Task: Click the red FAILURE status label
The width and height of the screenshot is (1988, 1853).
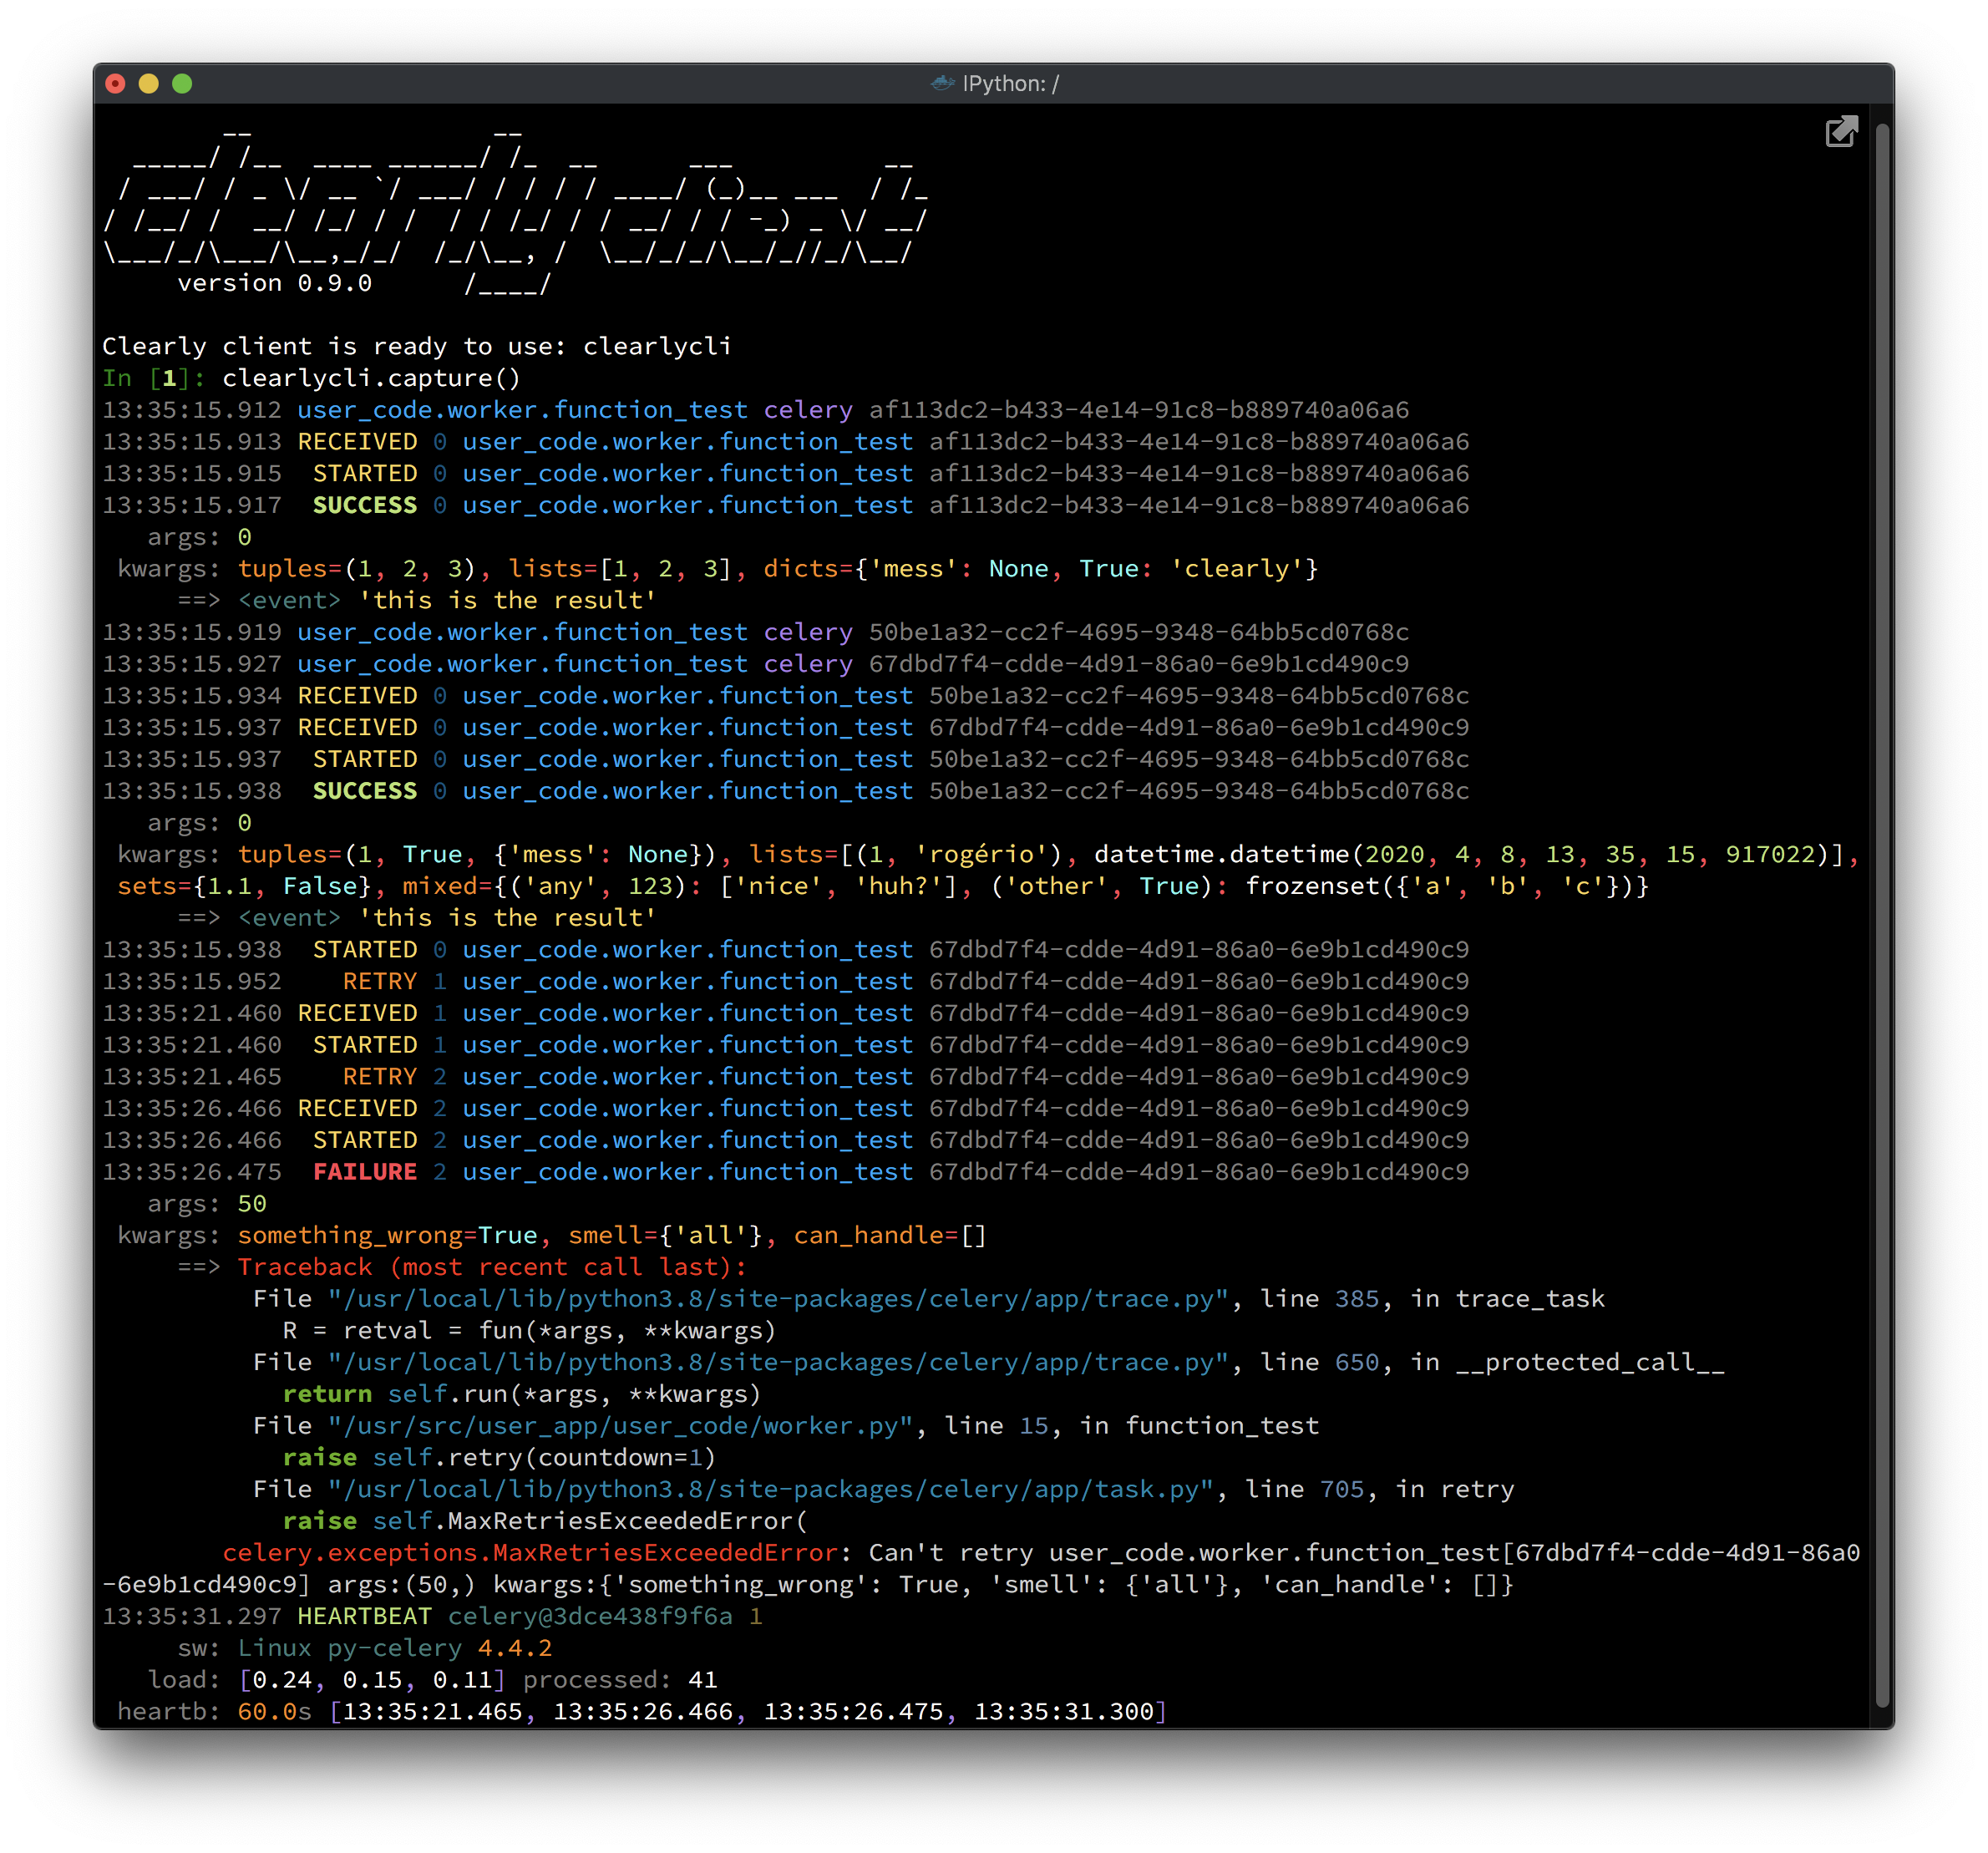Action: click(x=365, y=1172)
